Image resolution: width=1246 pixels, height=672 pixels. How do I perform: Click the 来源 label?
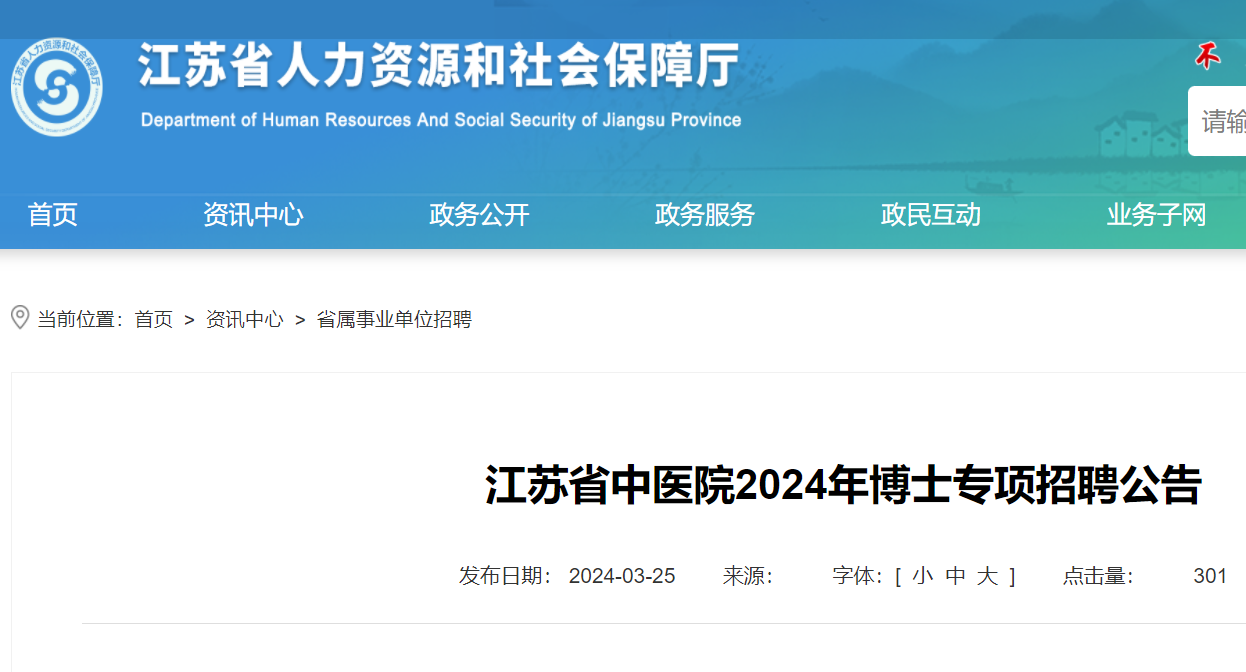(x=748, y=576)
